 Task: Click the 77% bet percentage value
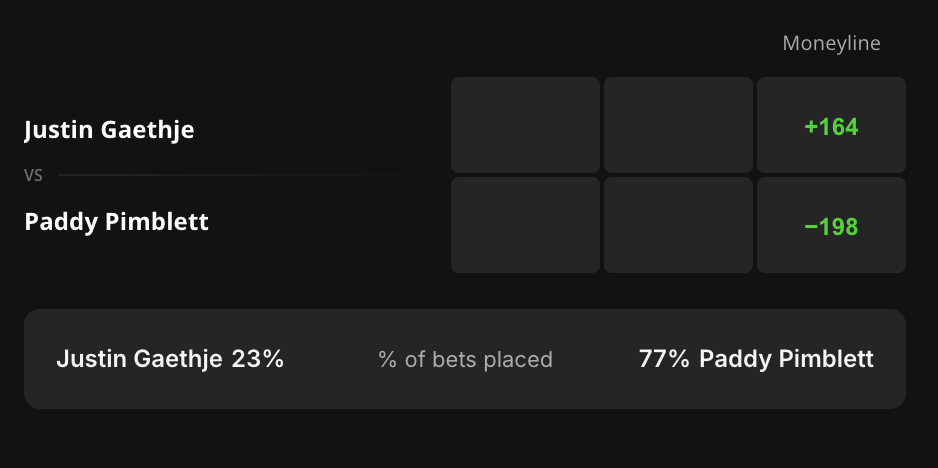(x=663, y=359)
